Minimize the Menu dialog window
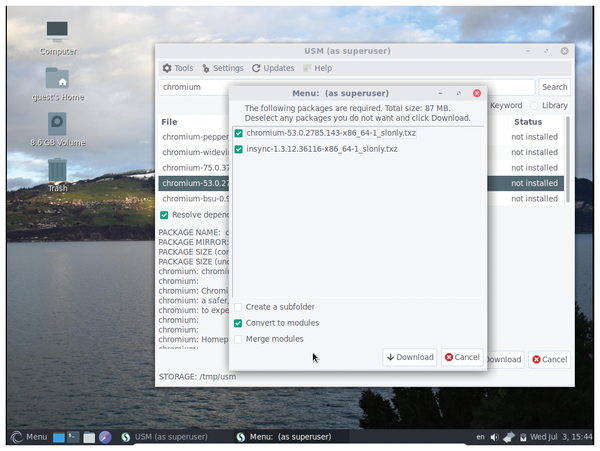This screenshot has height=451, width=600. point(440,93)
